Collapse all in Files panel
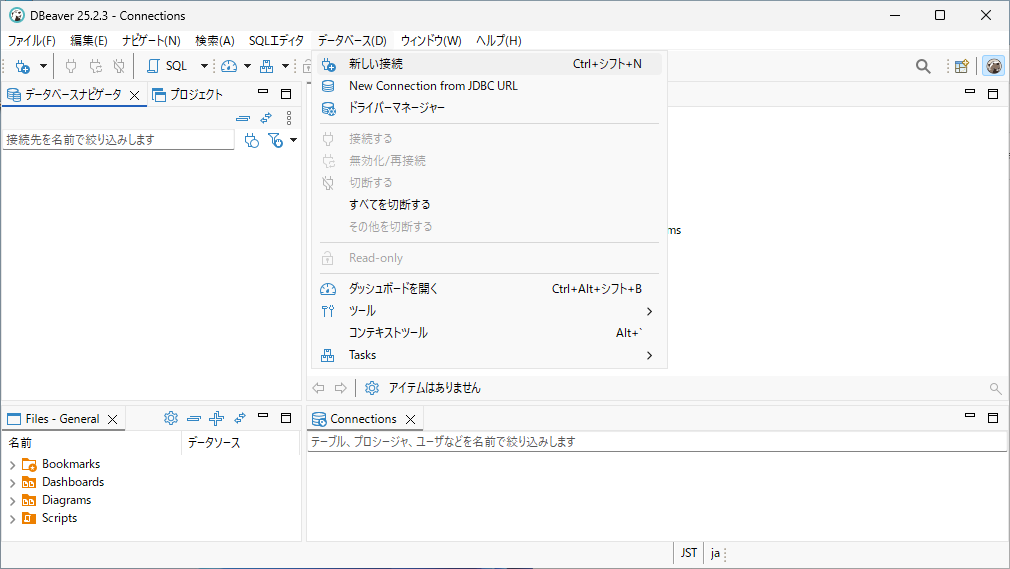Screen dimensions: 1010x569 (x=194, y=419)
